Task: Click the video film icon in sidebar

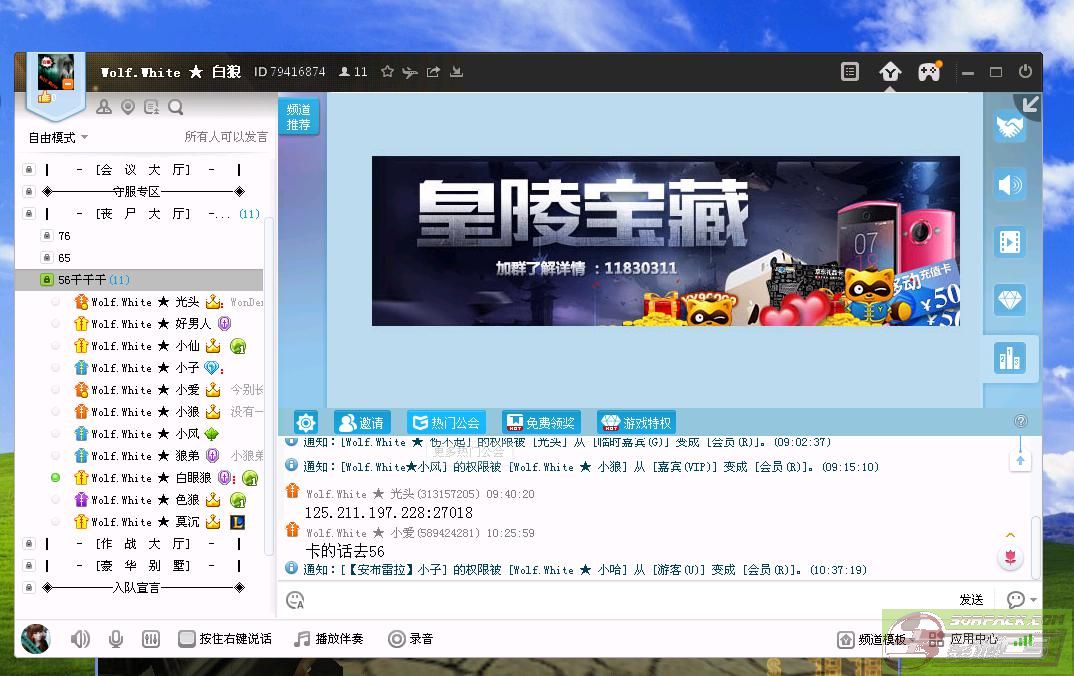Action: click(1010, 242)
